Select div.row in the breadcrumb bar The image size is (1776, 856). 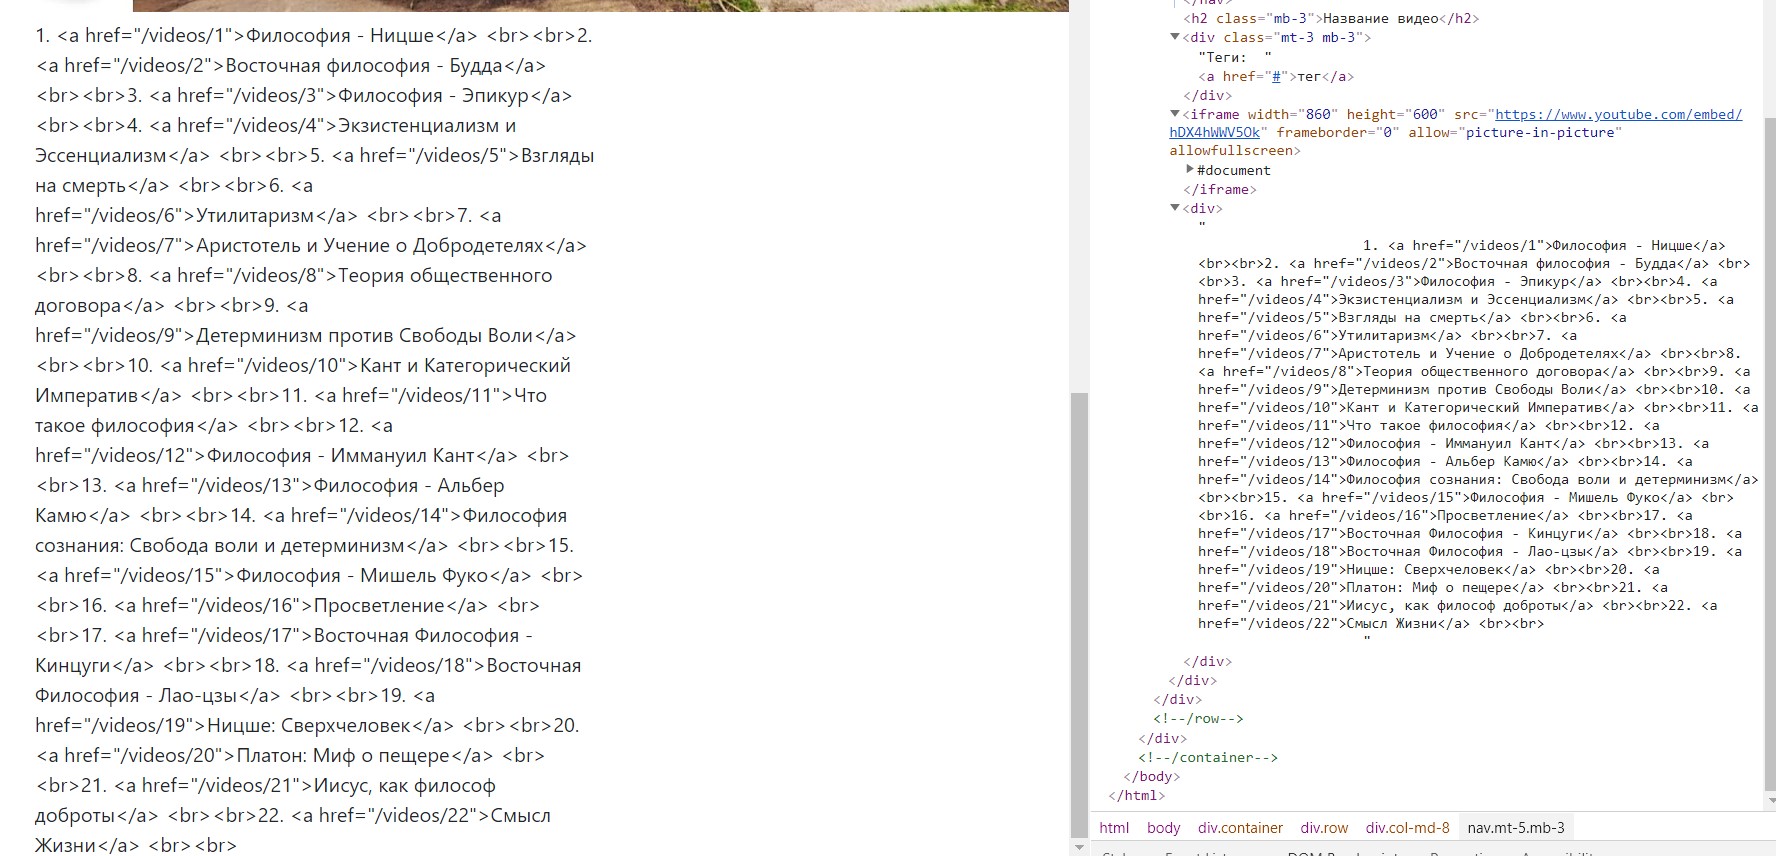[x=1324, y=828]
